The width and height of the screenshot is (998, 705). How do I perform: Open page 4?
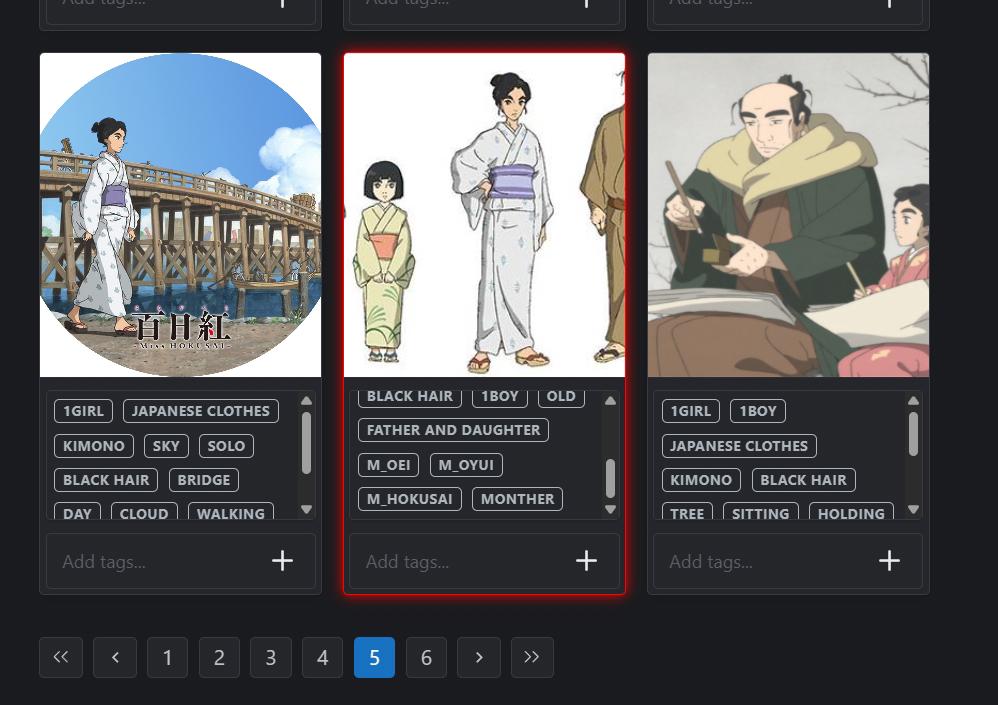(x=323, y=657)
